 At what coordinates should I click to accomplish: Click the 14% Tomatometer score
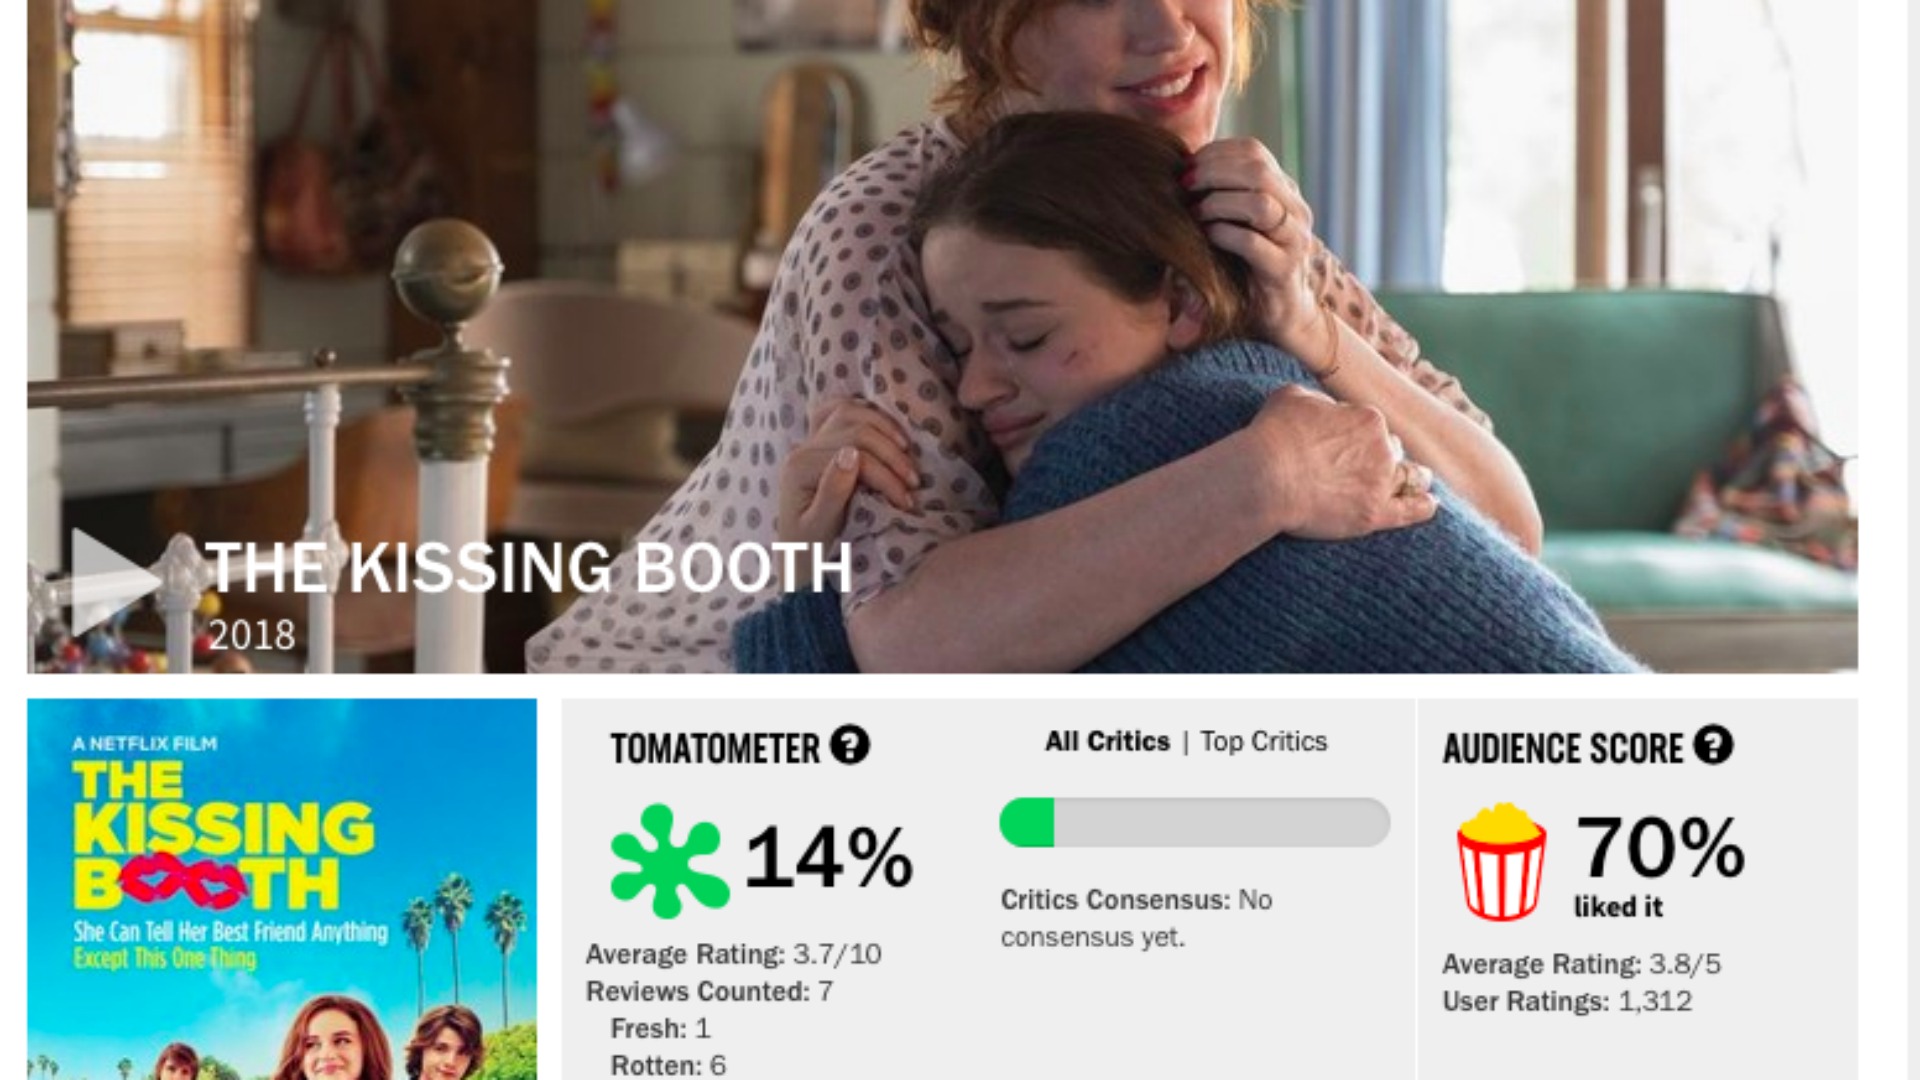[829, 858]
